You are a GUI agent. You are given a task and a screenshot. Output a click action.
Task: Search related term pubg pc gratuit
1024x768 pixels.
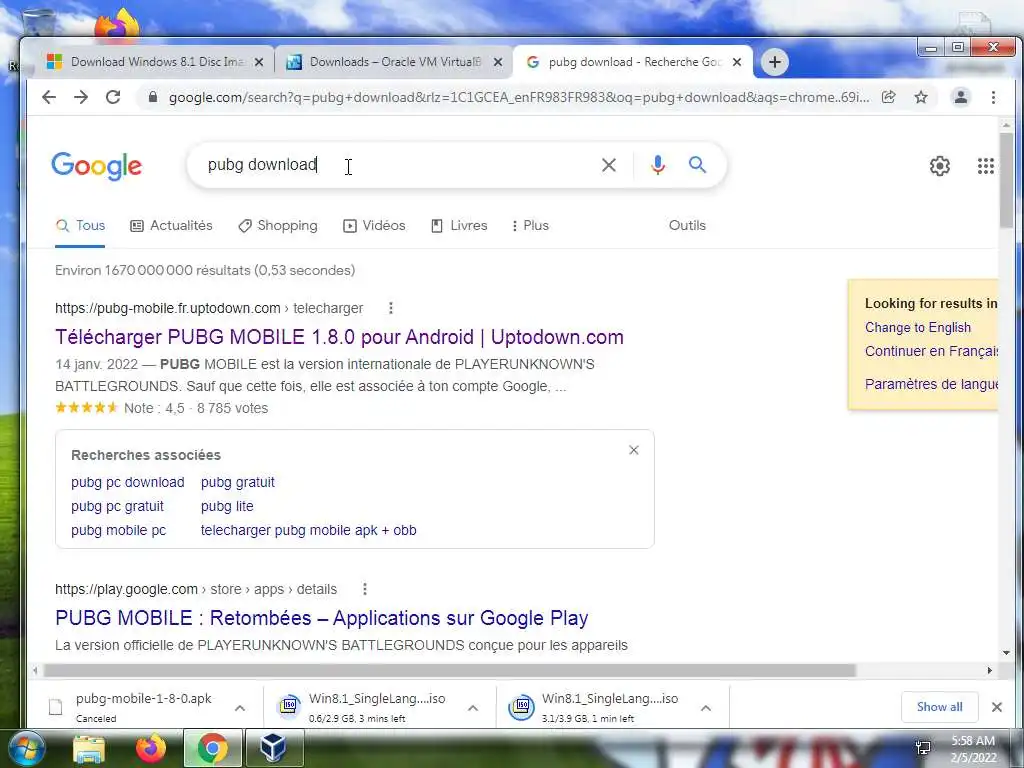click(118, 506)
